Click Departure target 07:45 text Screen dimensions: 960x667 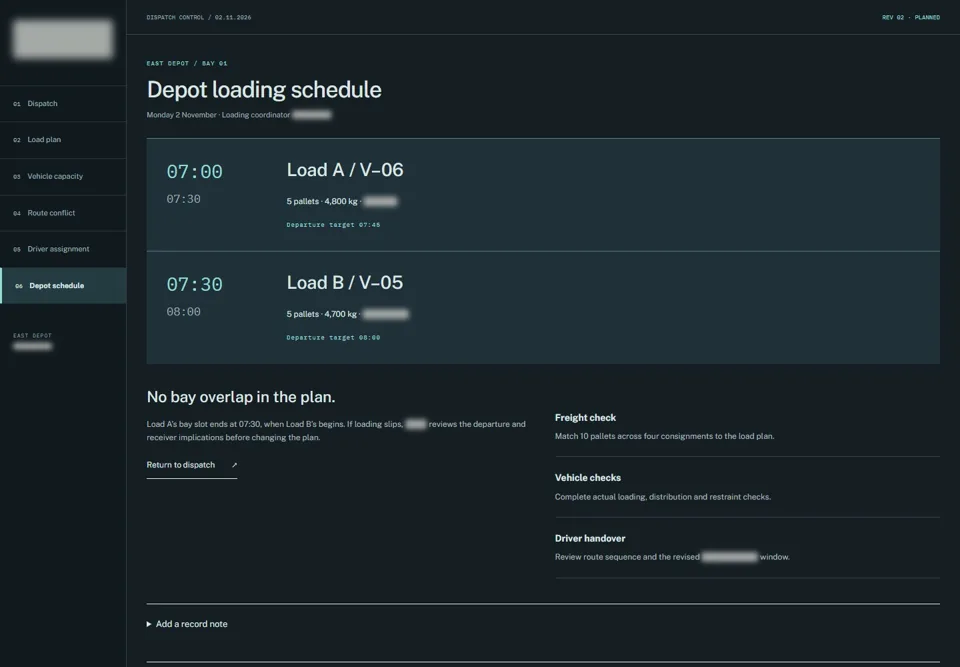click(x=333, y=225)
